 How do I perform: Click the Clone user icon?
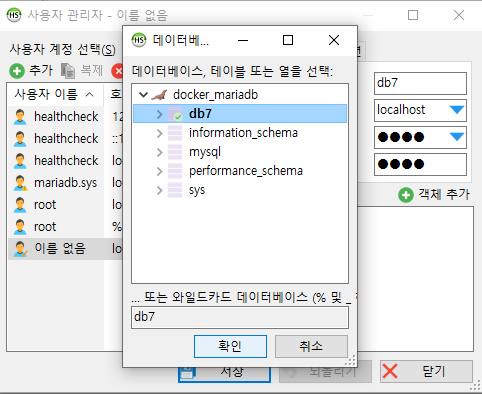tap(68, 71)
